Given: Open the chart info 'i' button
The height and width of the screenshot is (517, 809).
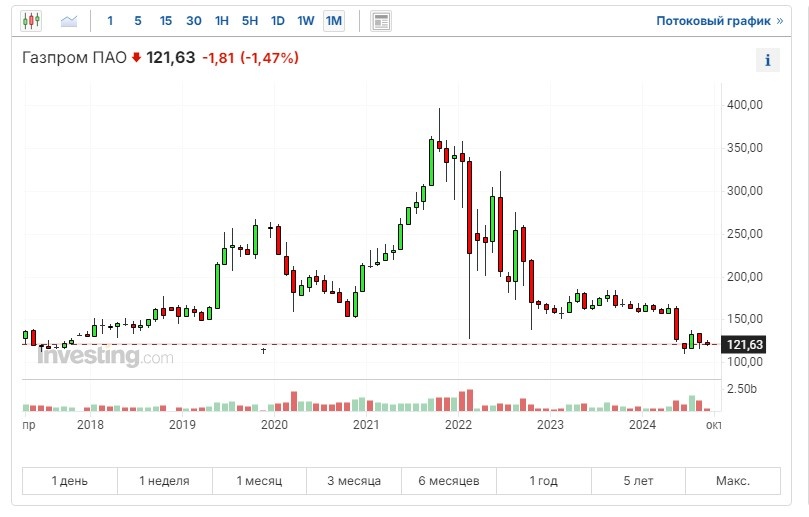Looking at the screenshot, I should (x=767, y=60).
